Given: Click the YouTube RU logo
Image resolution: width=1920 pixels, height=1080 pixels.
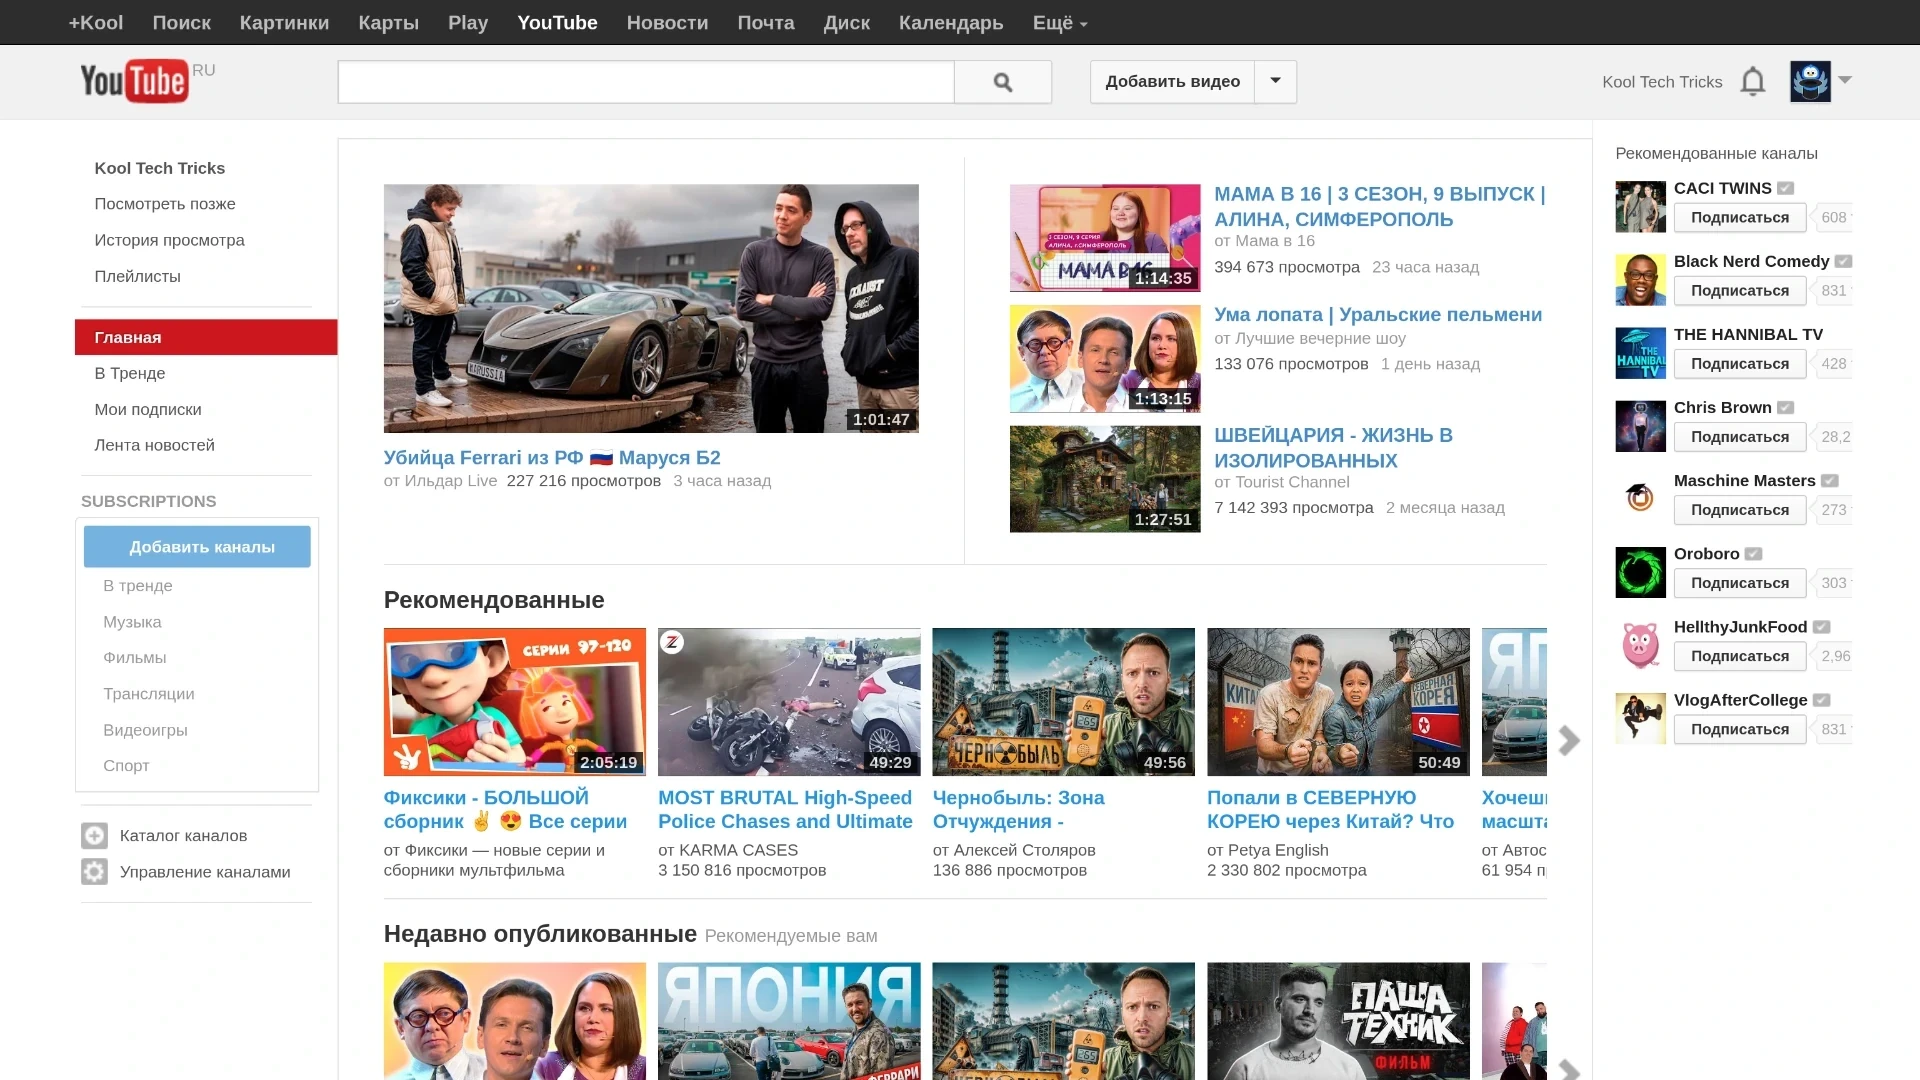Looking at the screenshot, I should pos(147,81).
